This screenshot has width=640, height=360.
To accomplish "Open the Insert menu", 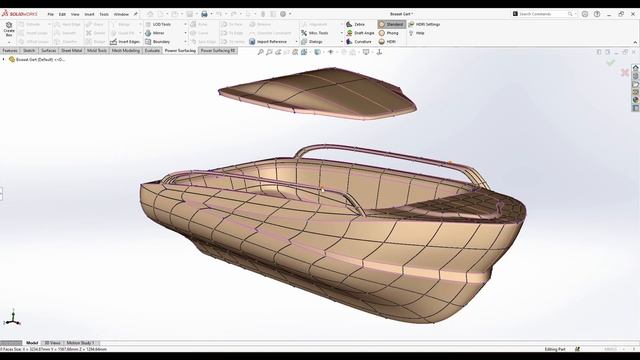I will [x=89, y=14].
